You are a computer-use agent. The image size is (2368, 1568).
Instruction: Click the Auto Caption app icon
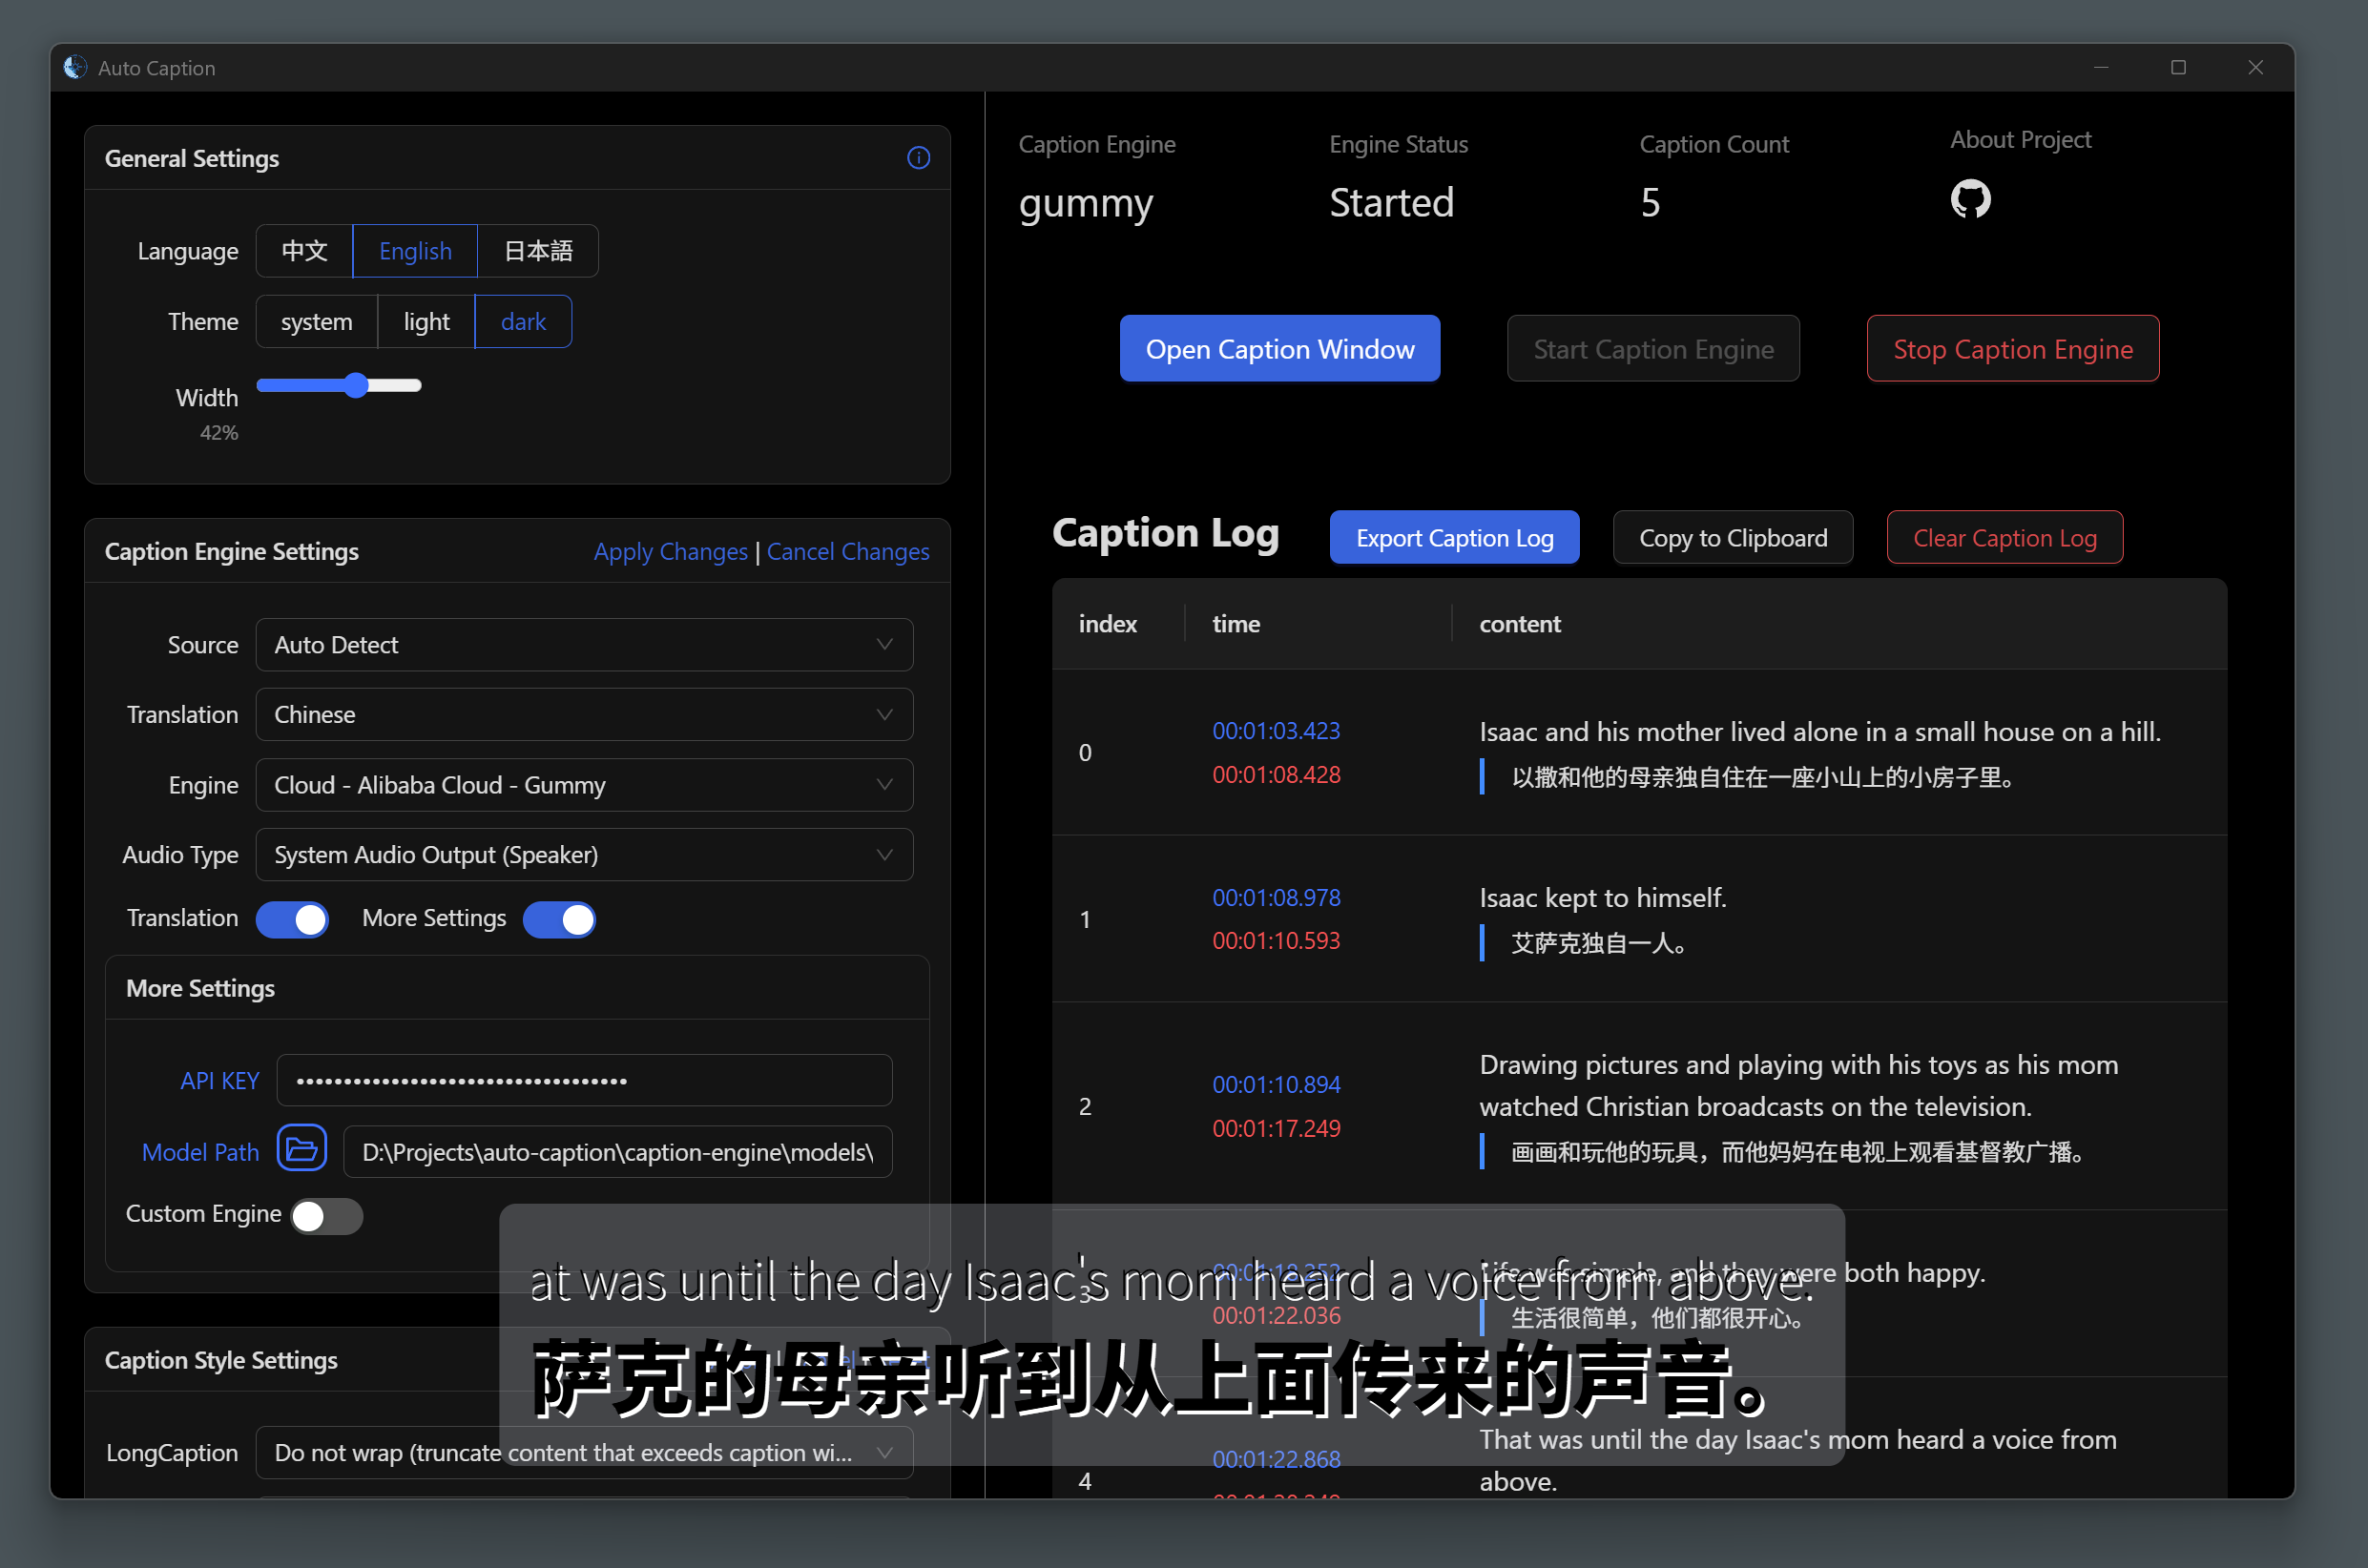pyautogui.click(x=75, y=67)
